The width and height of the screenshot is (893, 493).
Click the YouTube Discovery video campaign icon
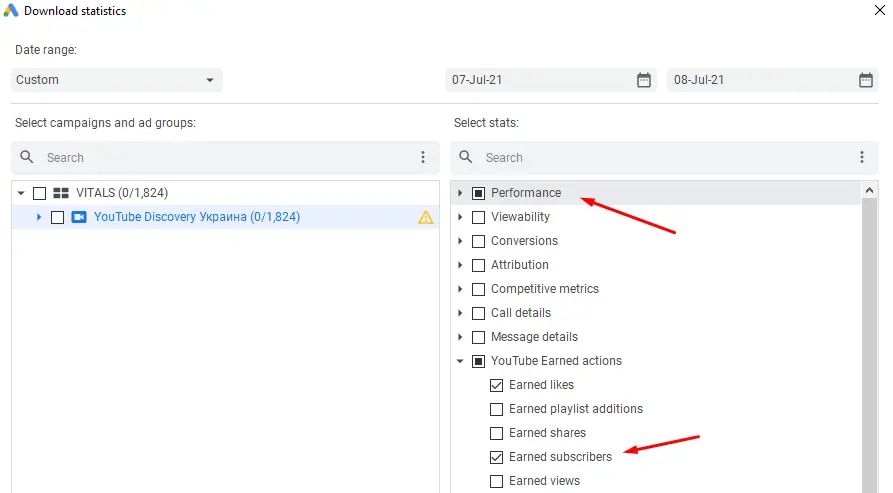pyautogui.click(x=79, y=217)
